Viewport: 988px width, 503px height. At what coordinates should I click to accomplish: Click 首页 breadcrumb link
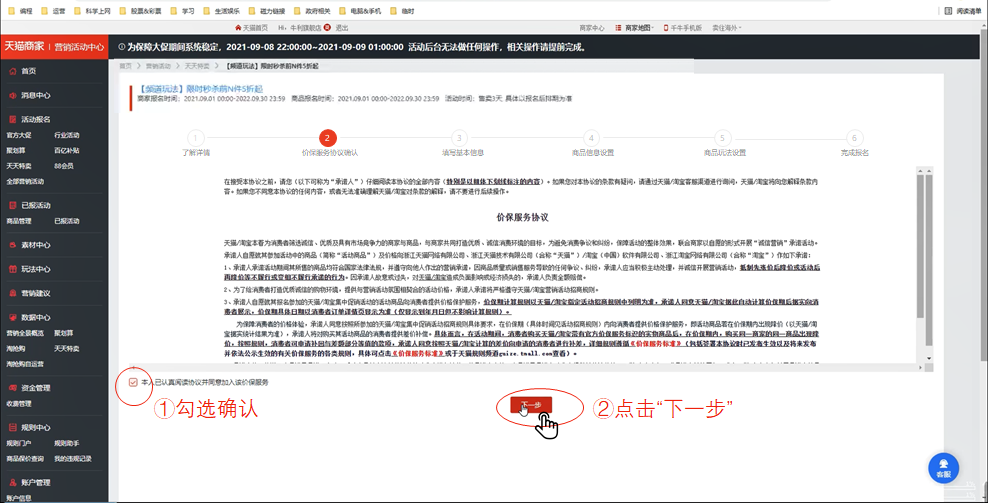[x=125, y=66]
